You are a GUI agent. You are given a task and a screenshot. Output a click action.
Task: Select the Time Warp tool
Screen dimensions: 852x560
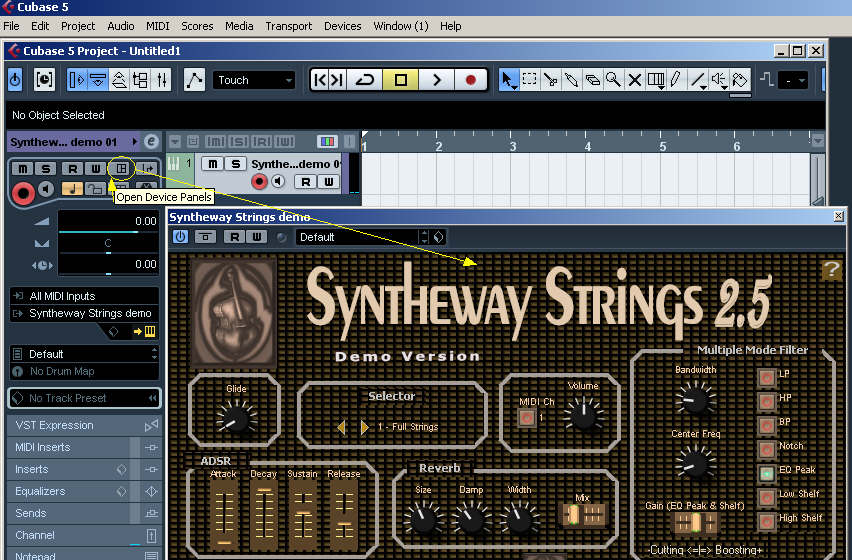coord(655,80)
